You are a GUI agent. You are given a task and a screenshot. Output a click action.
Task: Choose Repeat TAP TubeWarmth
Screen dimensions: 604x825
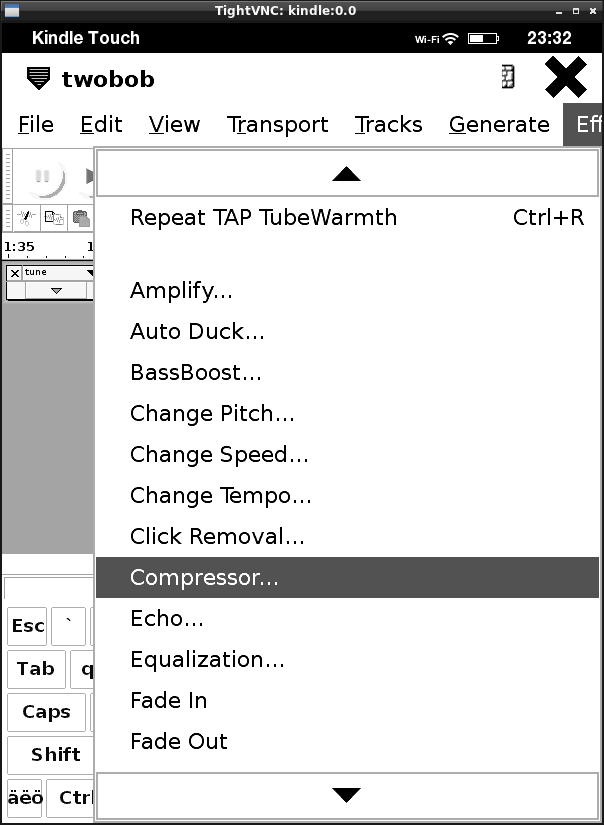(263, 217)
